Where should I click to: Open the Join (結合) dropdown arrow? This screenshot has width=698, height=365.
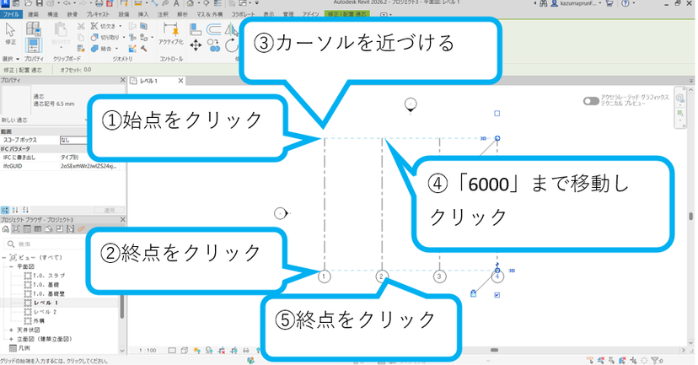point(117,48)
